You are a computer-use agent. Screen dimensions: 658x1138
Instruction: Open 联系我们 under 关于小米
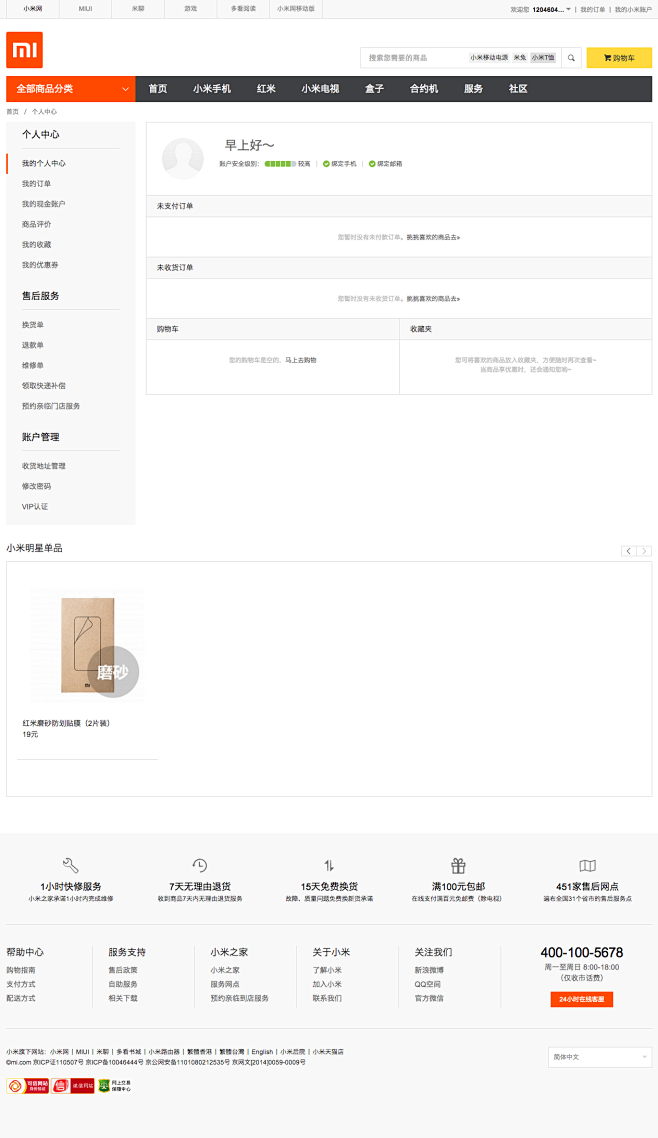pos(327,999)
